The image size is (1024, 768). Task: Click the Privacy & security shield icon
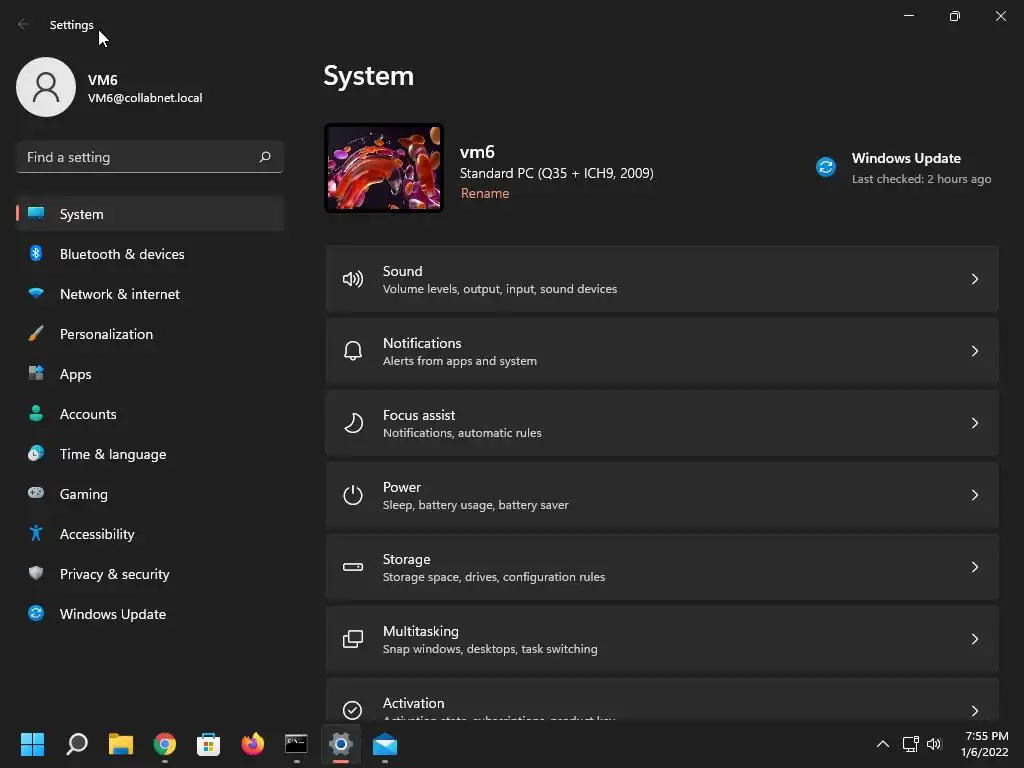(x=36, y=573)
